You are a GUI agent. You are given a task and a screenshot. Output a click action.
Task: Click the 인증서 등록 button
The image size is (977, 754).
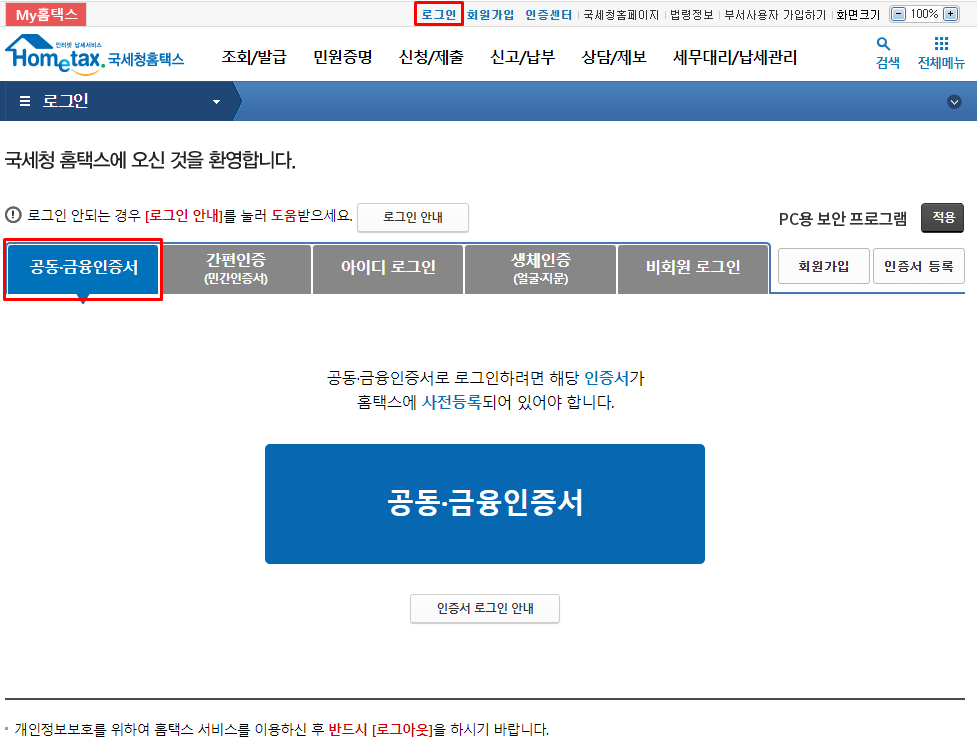click(918, 265)
